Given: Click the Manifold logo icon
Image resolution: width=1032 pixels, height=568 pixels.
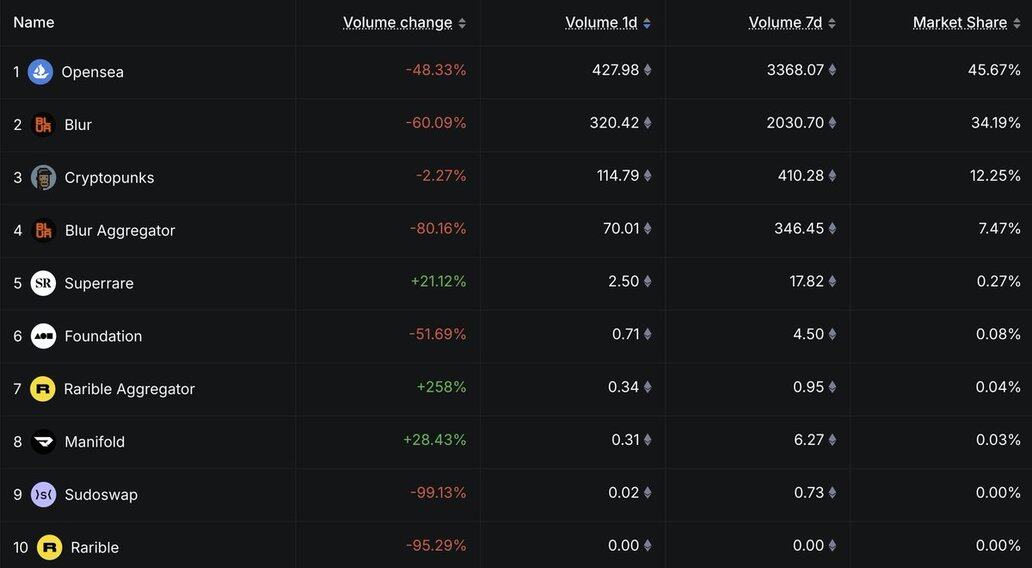Looking at the screenshot, I should click(43, 442).
